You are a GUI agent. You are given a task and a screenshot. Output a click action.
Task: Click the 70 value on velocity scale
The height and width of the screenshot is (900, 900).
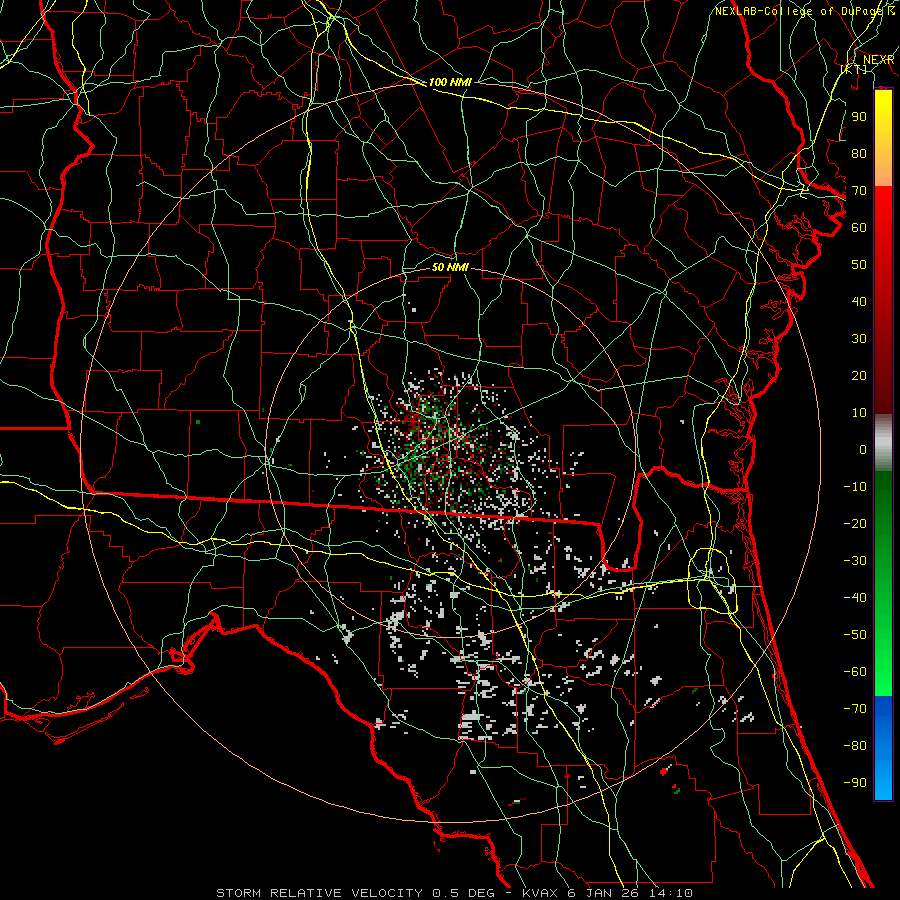[859, 191]
